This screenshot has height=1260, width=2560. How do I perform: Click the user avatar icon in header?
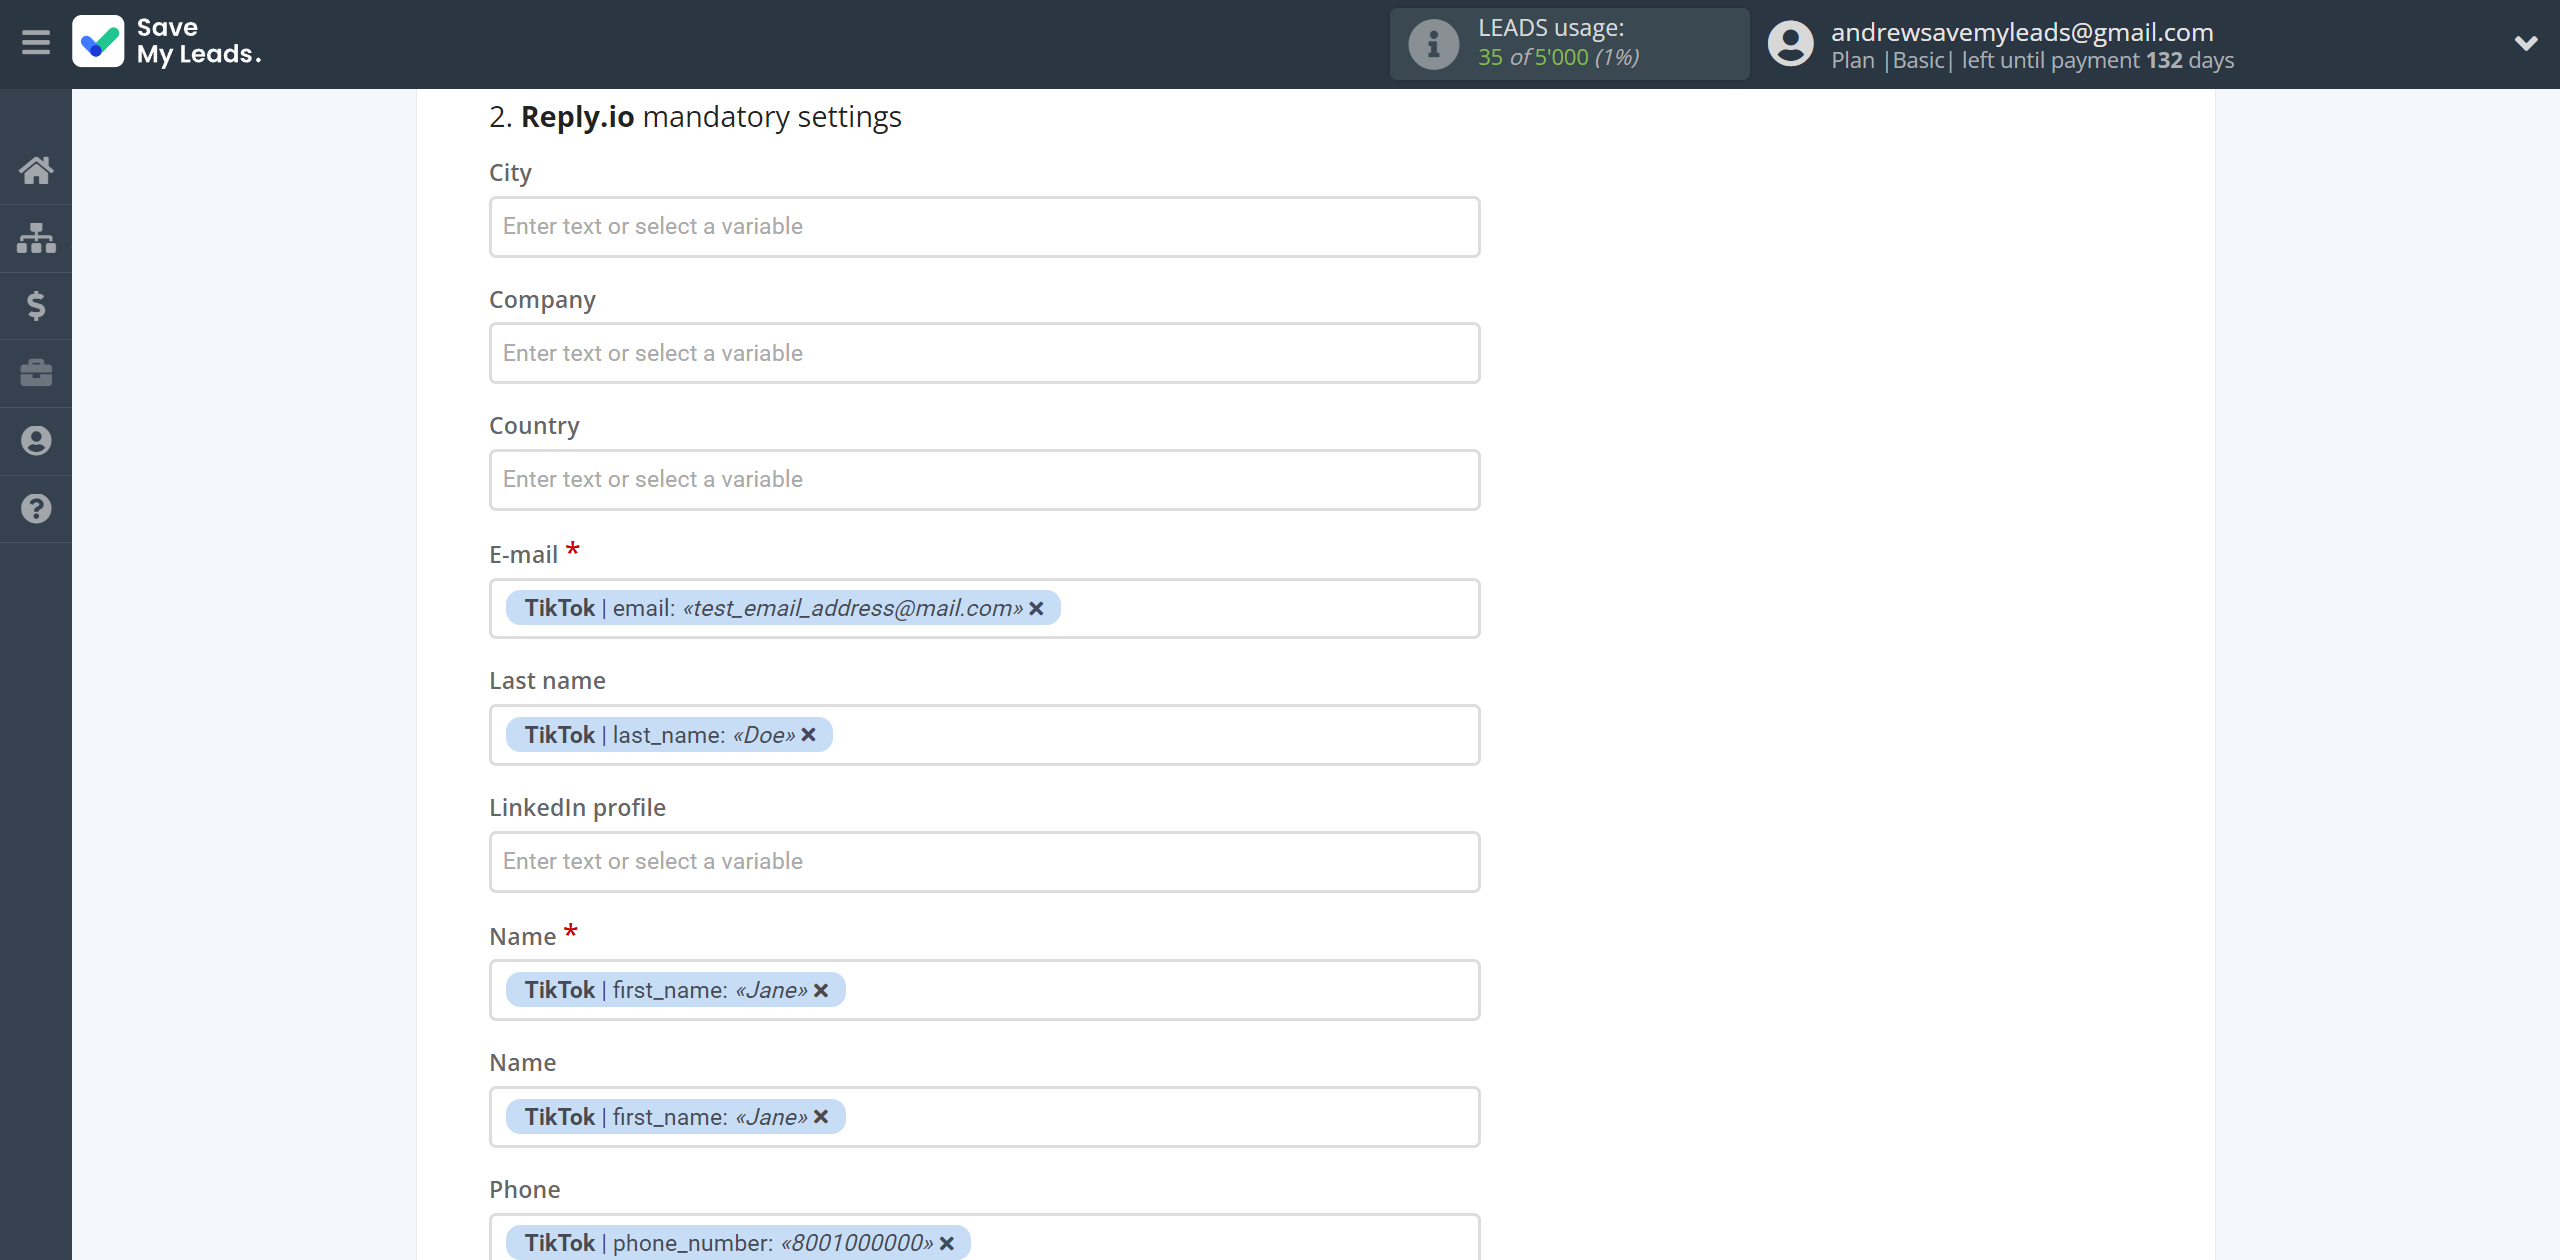point(1790,44)
